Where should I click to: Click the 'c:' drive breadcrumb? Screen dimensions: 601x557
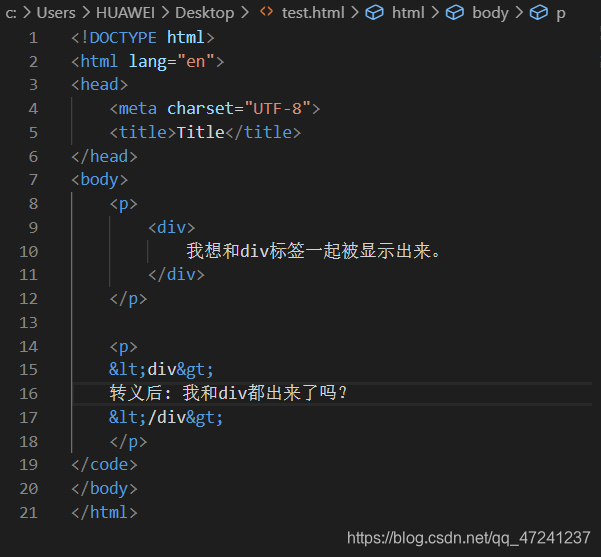(x=11, y=14)
